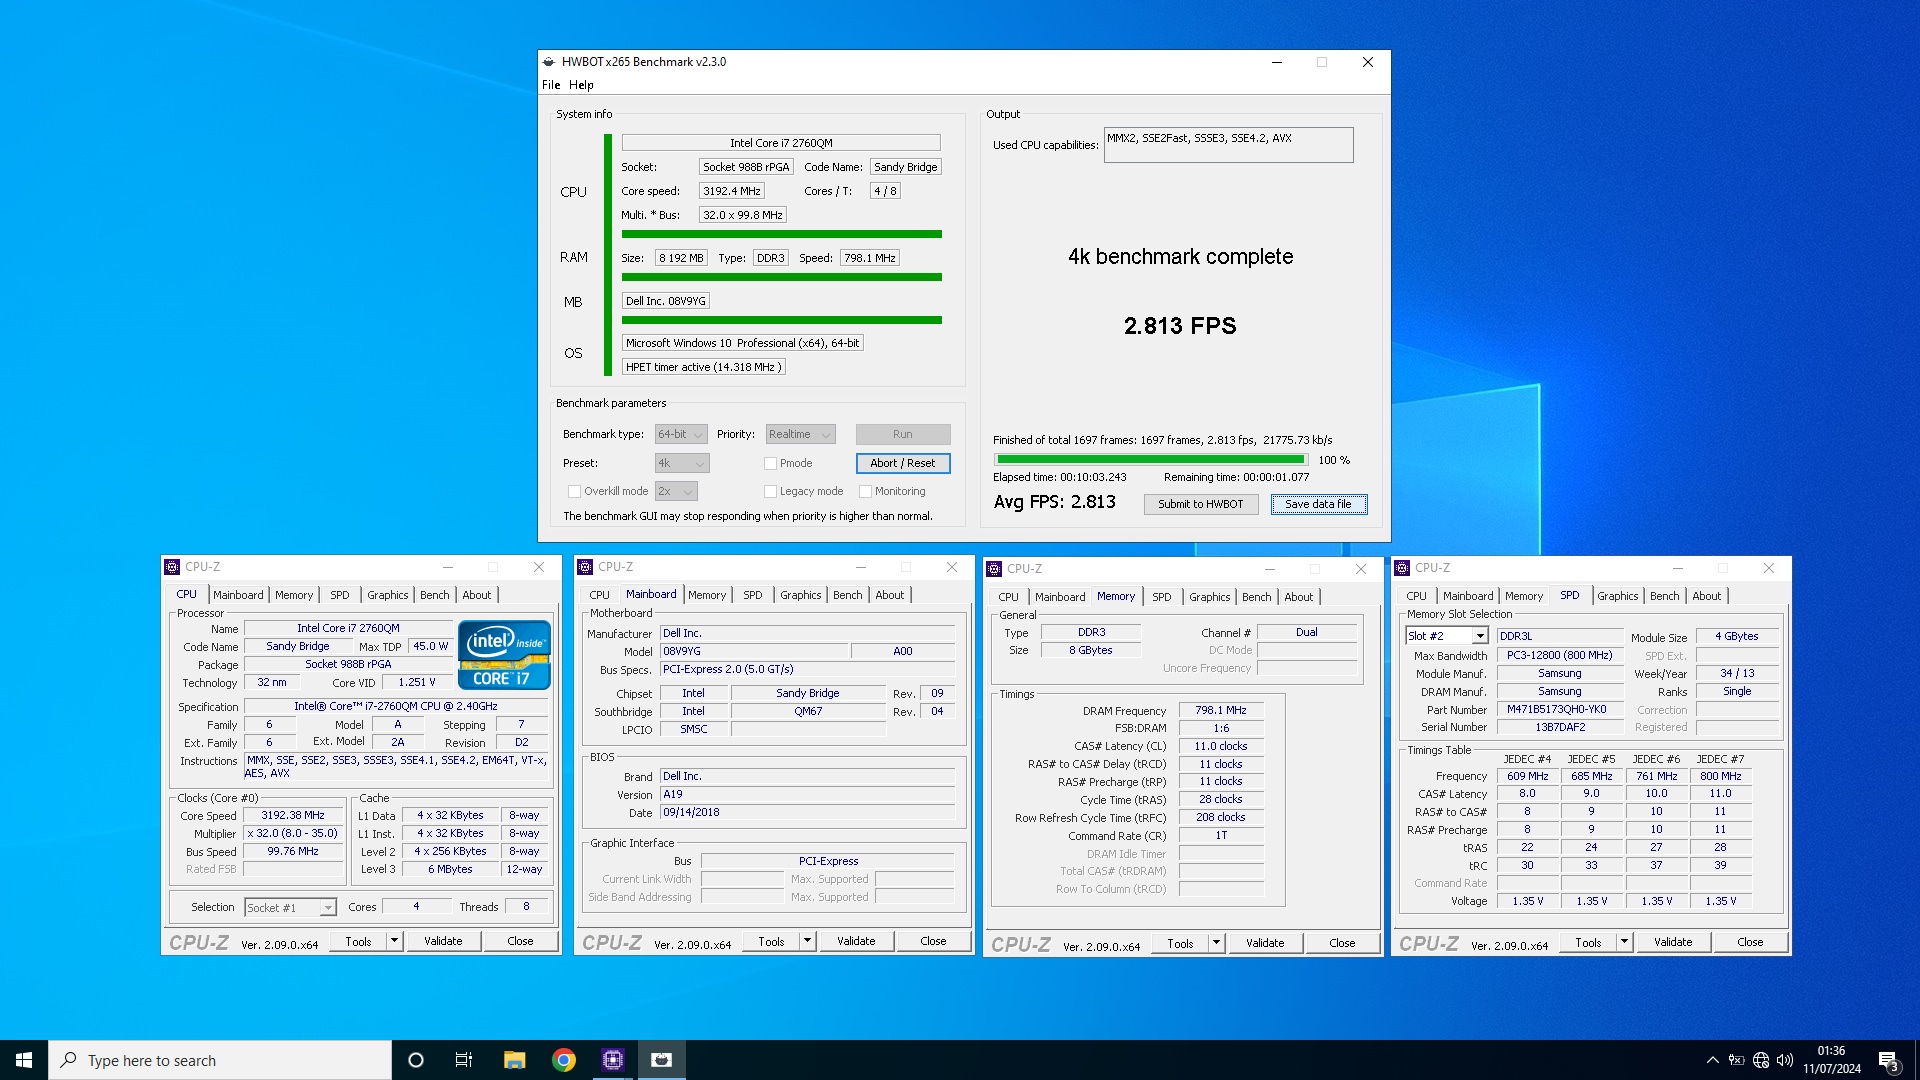Click the Core Speed value 3192.38 MHz

click(x=293, y=816)
